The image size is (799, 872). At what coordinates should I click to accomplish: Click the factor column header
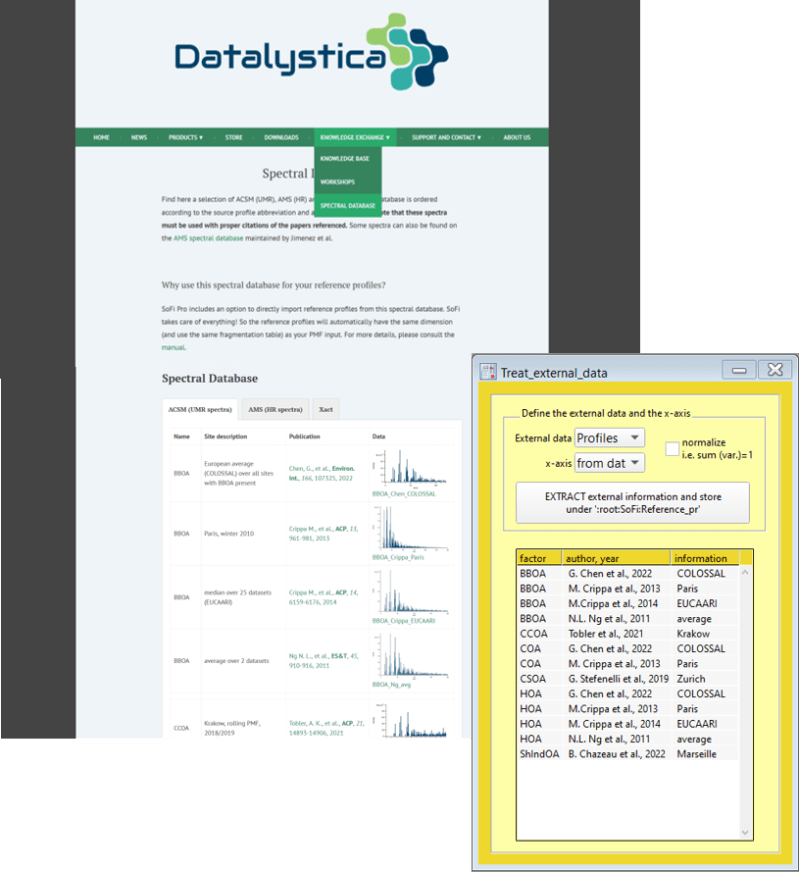point(539,558)
